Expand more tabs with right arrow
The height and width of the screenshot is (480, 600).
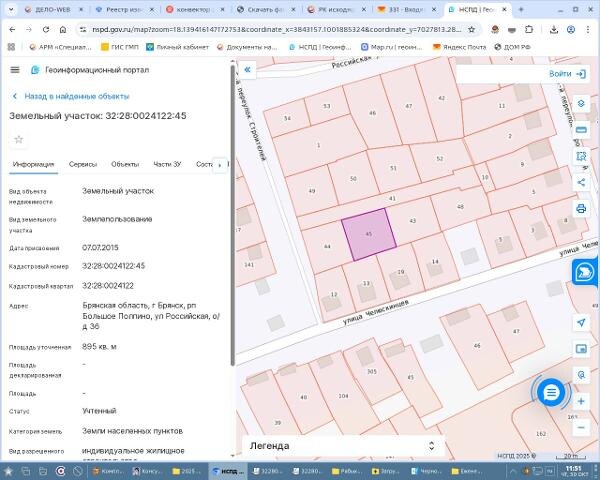click(x=220, y=165)
